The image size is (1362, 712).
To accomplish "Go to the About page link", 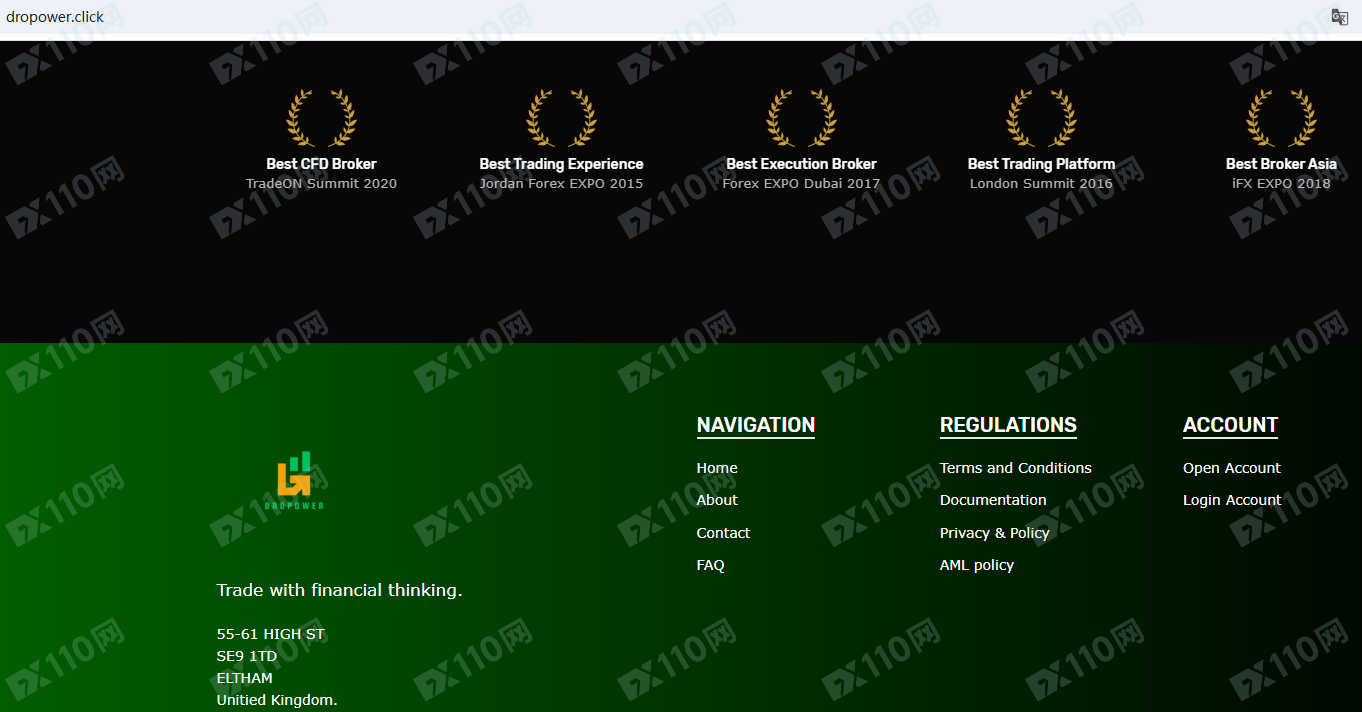I will 717,500.
